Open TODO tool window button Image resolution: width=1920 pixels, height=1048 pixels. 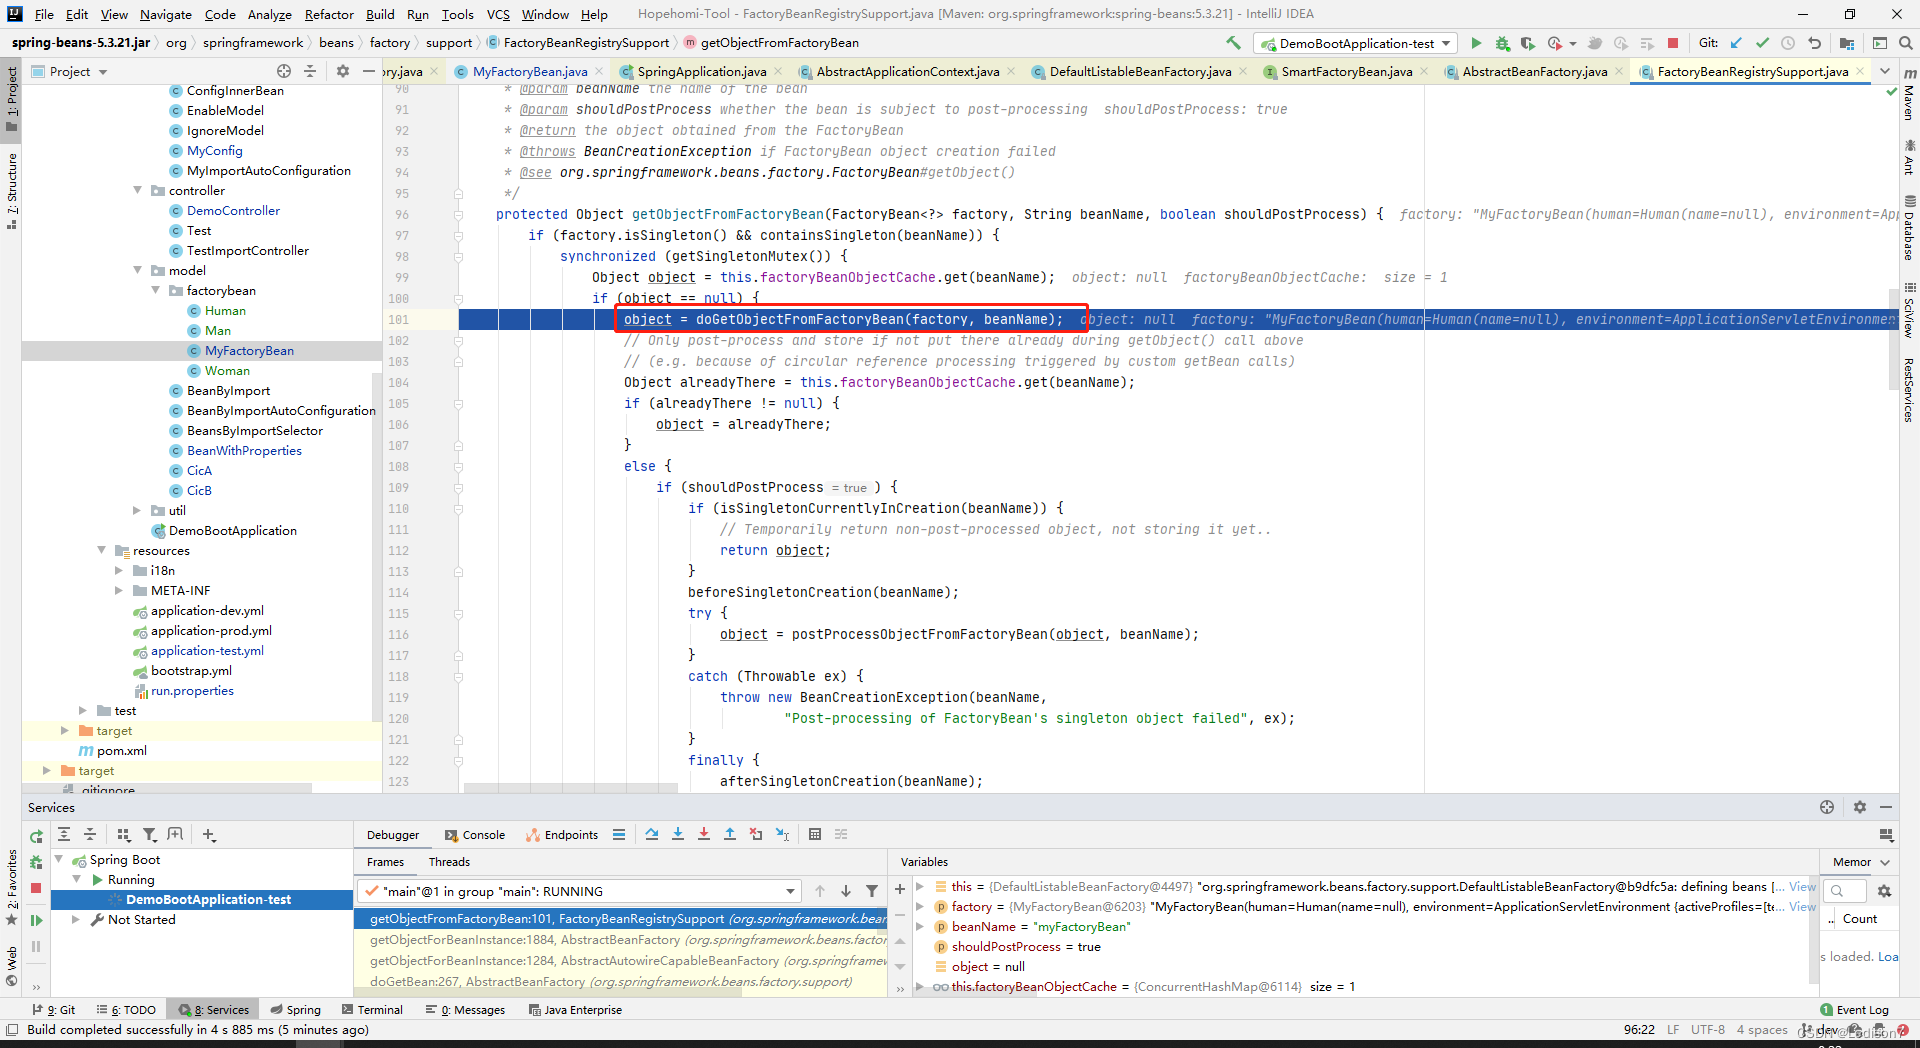pos(126,1010)
